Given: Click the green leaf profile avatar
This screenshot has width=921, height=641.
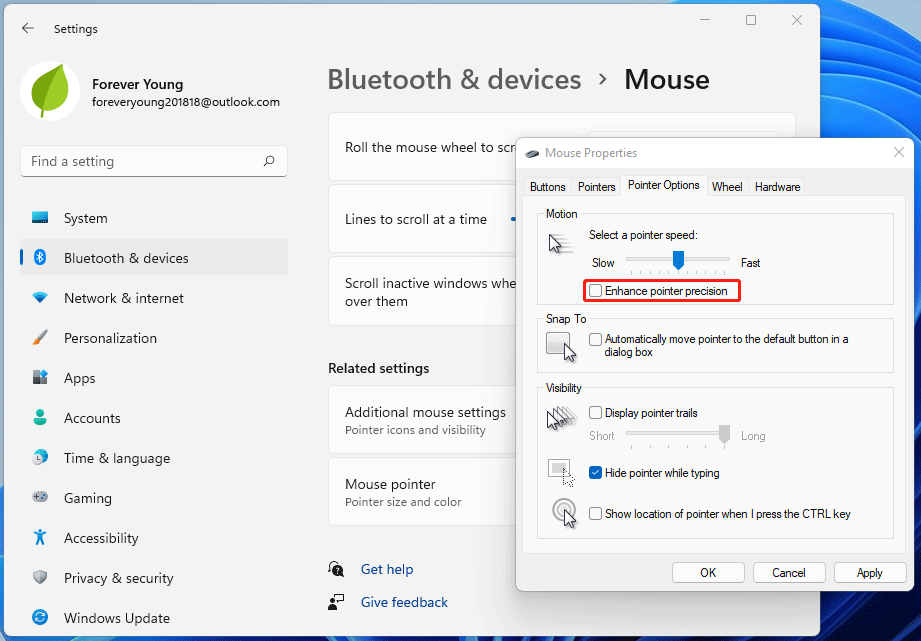Looking at the screenshot, I should pyautogui.click(x=50, y=91).
